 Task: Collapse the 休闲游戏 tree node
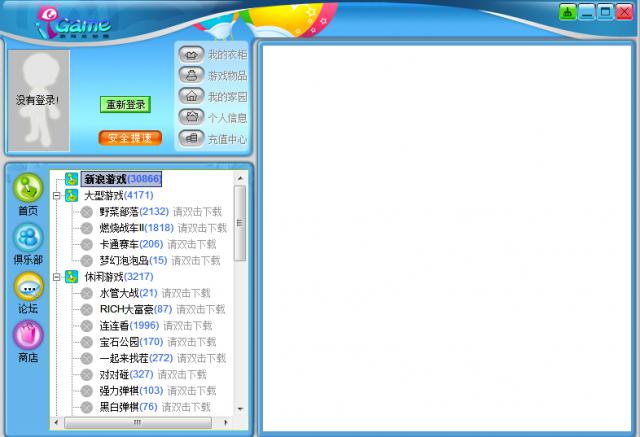(x=57, y=277)
